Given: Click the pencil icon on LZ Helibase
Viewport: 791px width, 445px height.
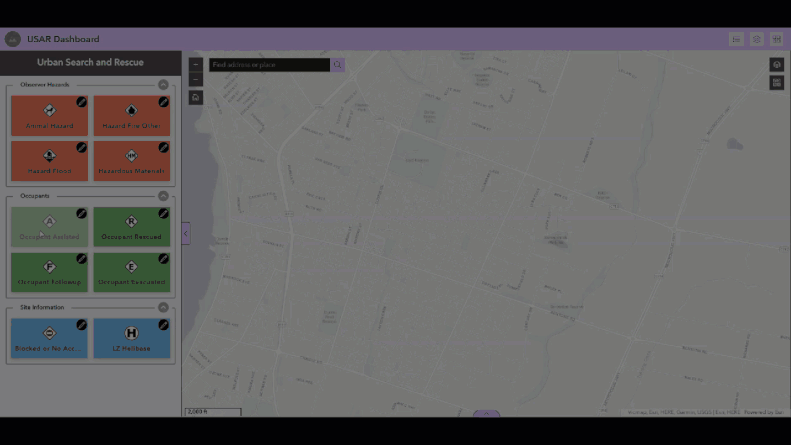Looking at the screenshot, I should point(163,325).
